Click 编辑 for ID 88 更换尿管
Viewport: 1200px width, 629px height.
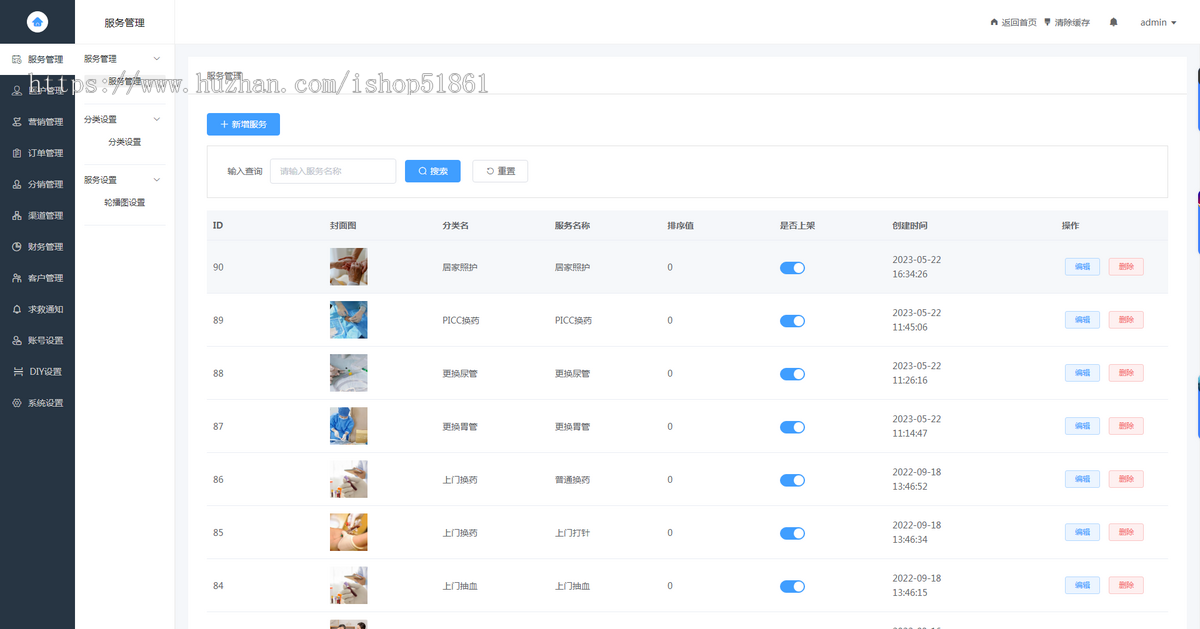(1082, 373)
